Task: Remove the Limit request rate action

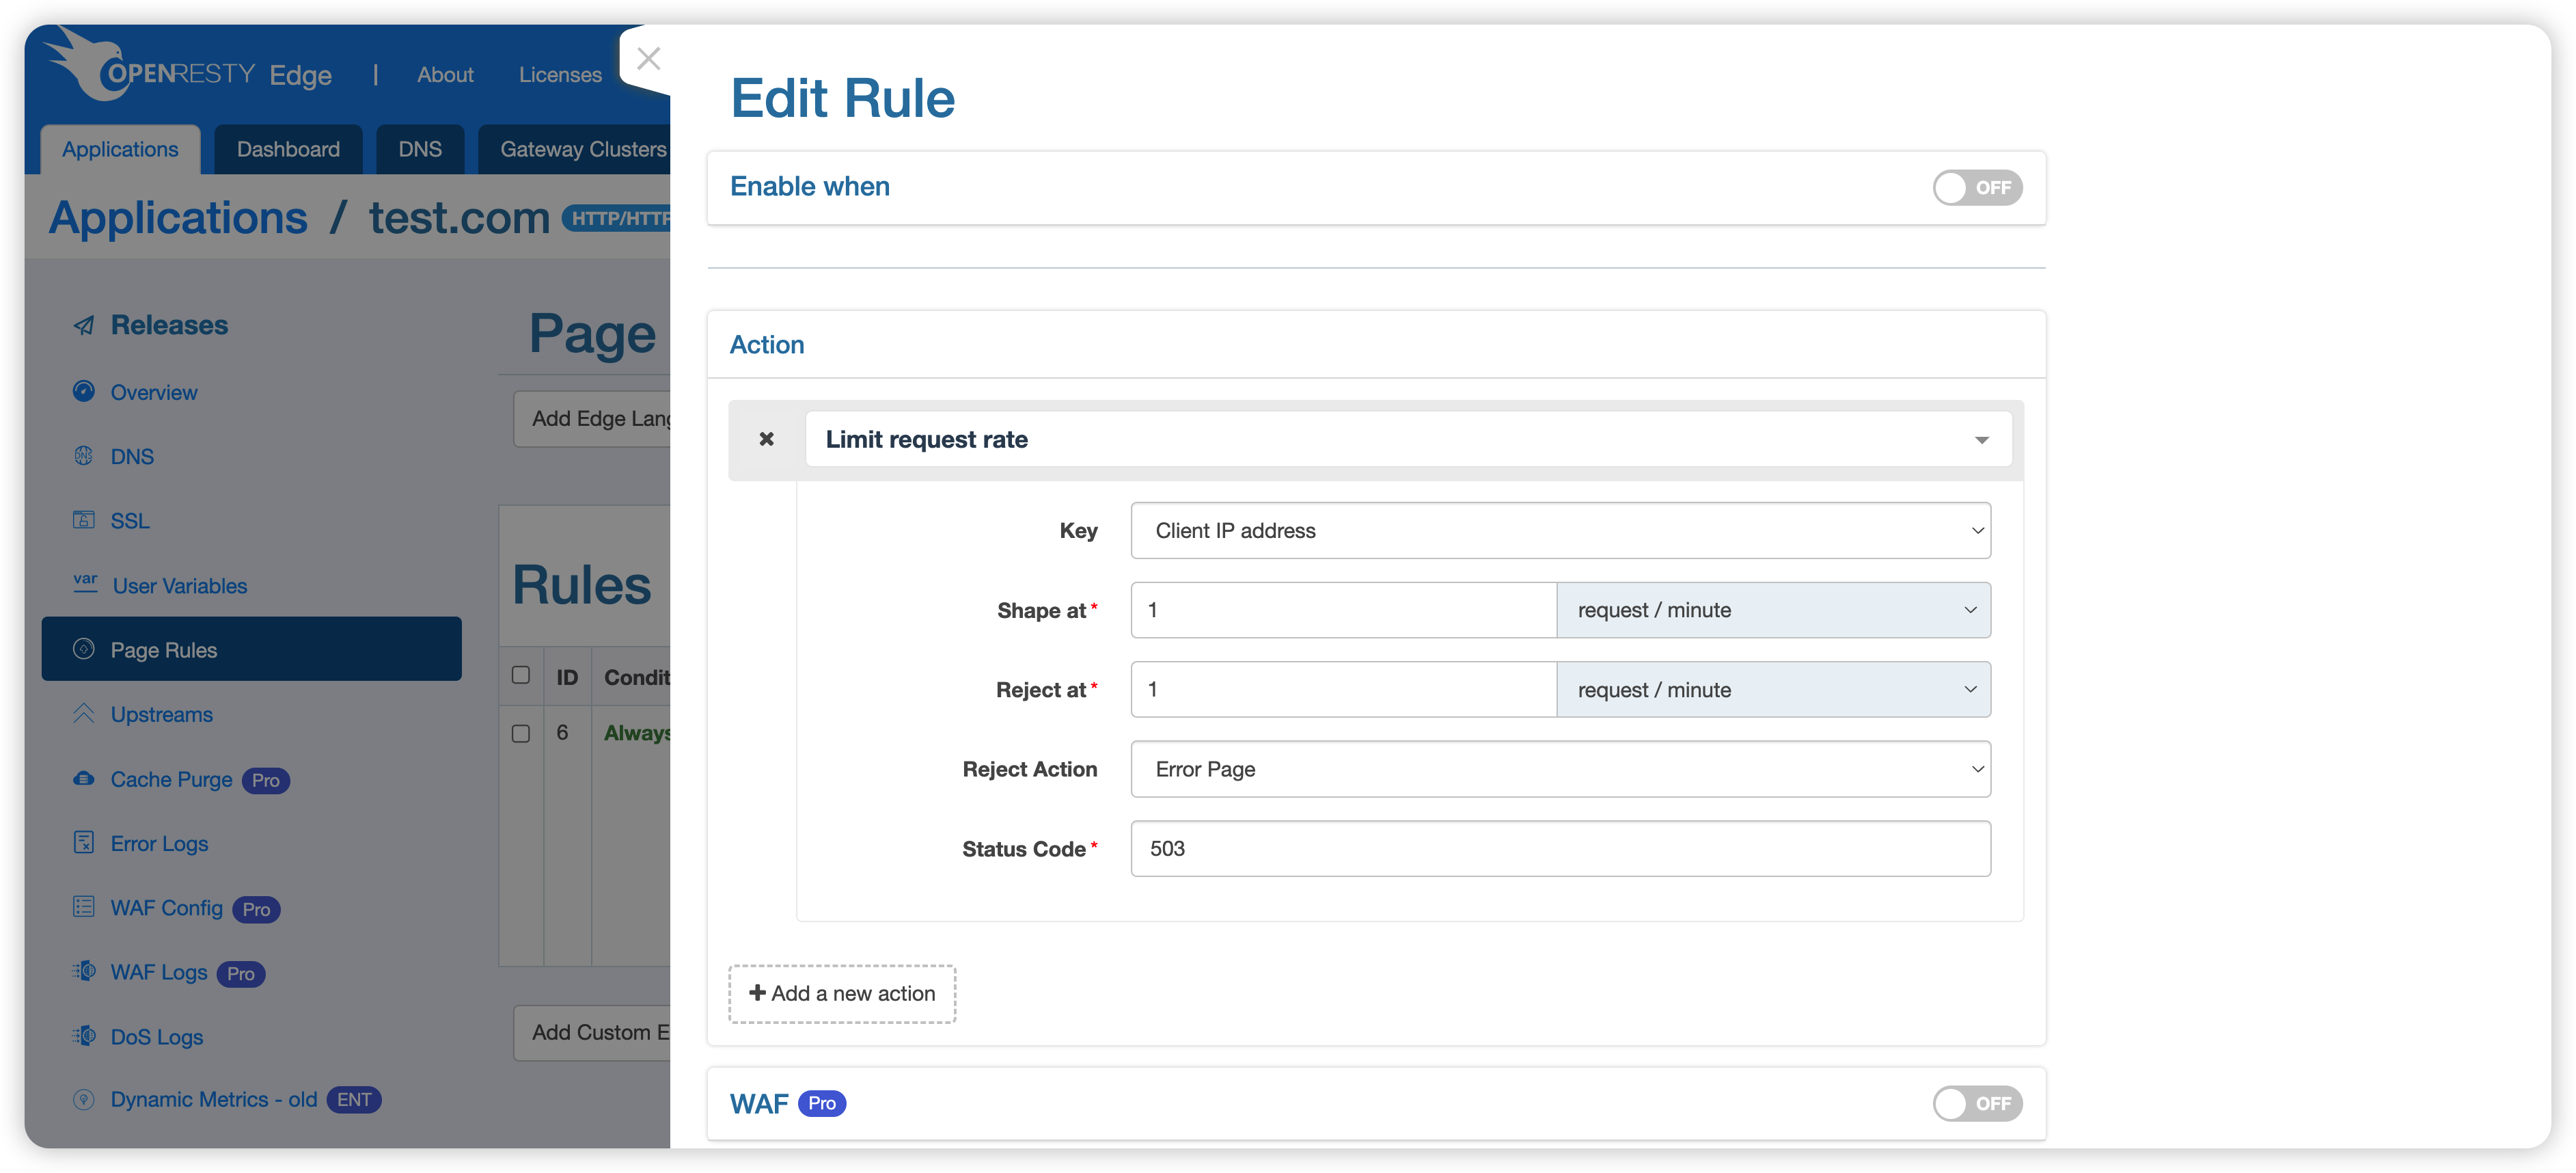Action: (x=766, y=439)
